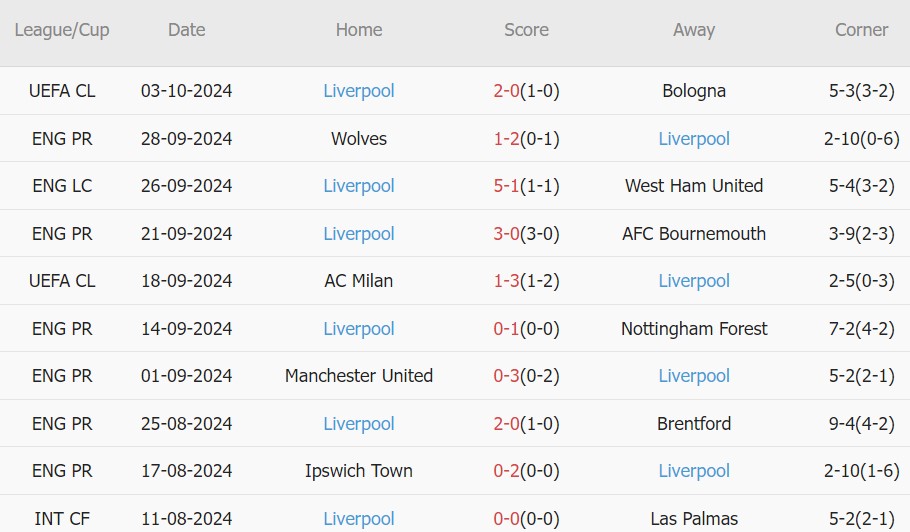Click the Date column header
The height and width of the screenshot is (532, 910).
[x=187, y=30]
